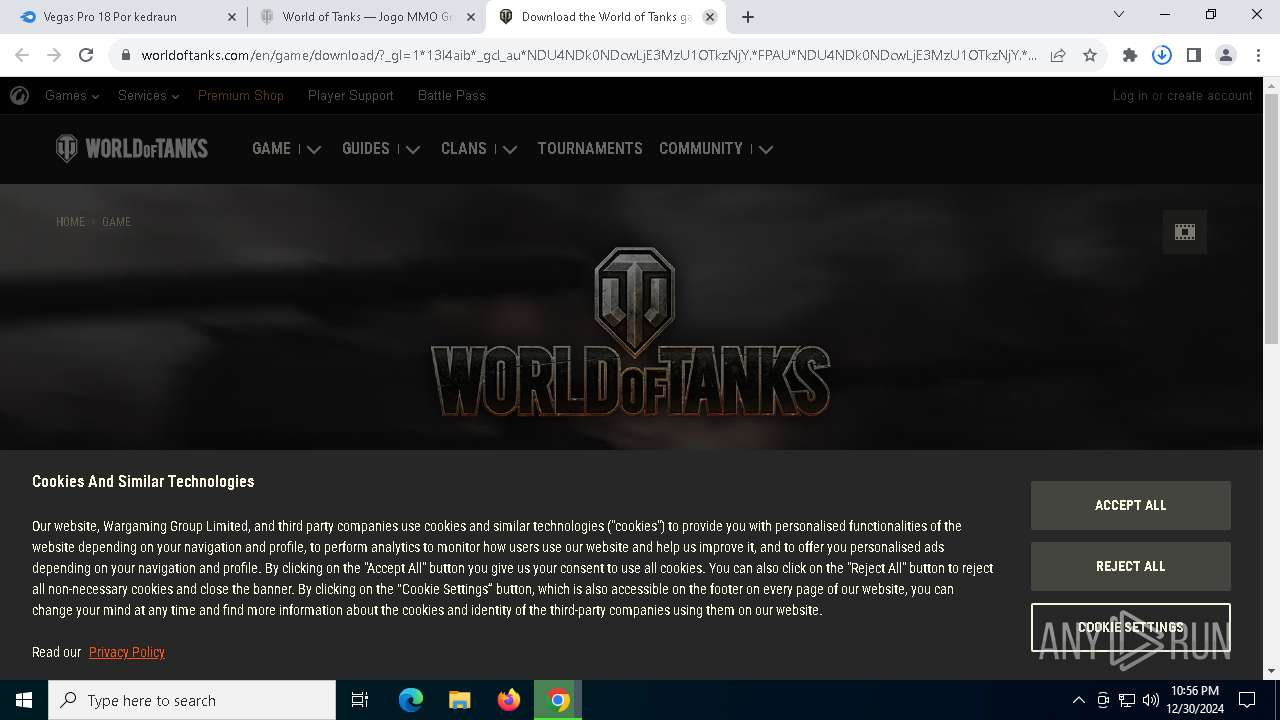Image resolution: width=1280 pixels, height=720 pixels.
Task: Open the Chrome three-dot menu
Action: (1257, 55)
